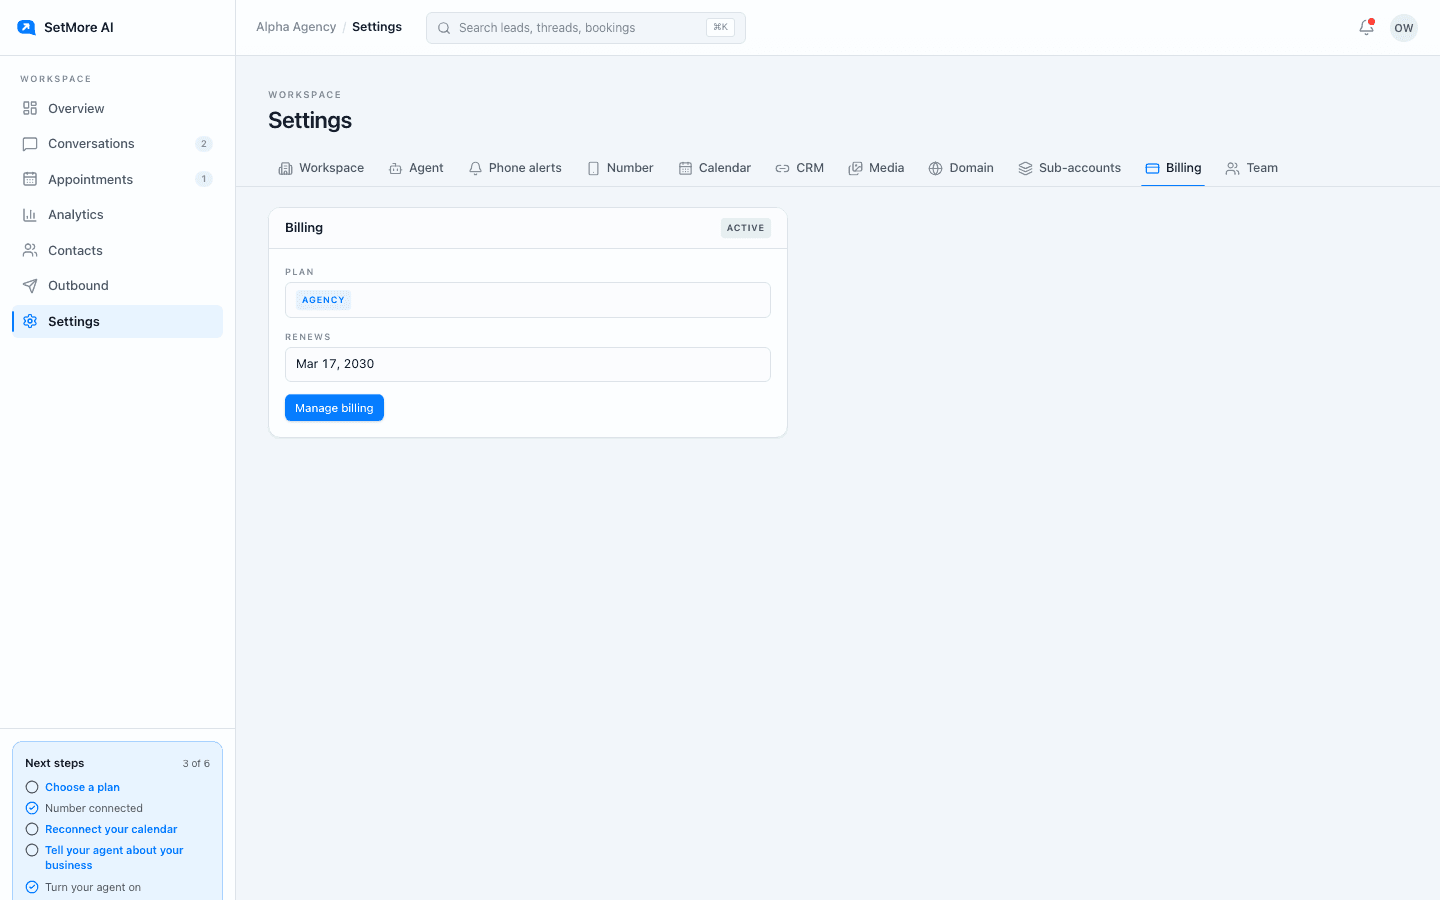The image size is (1440, 900).
Task: Click the Contacts people icon
Action: [x=30, y=250]
